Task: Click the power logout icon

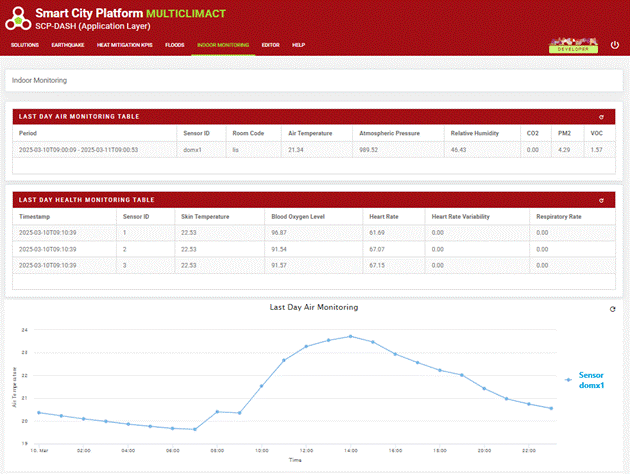Action: [615, 45]
